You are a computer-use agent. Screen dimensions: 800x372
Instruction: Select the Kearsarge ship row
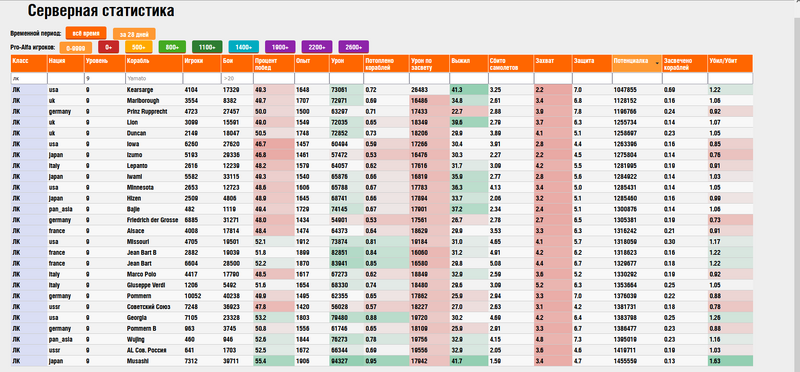[382, 89]
